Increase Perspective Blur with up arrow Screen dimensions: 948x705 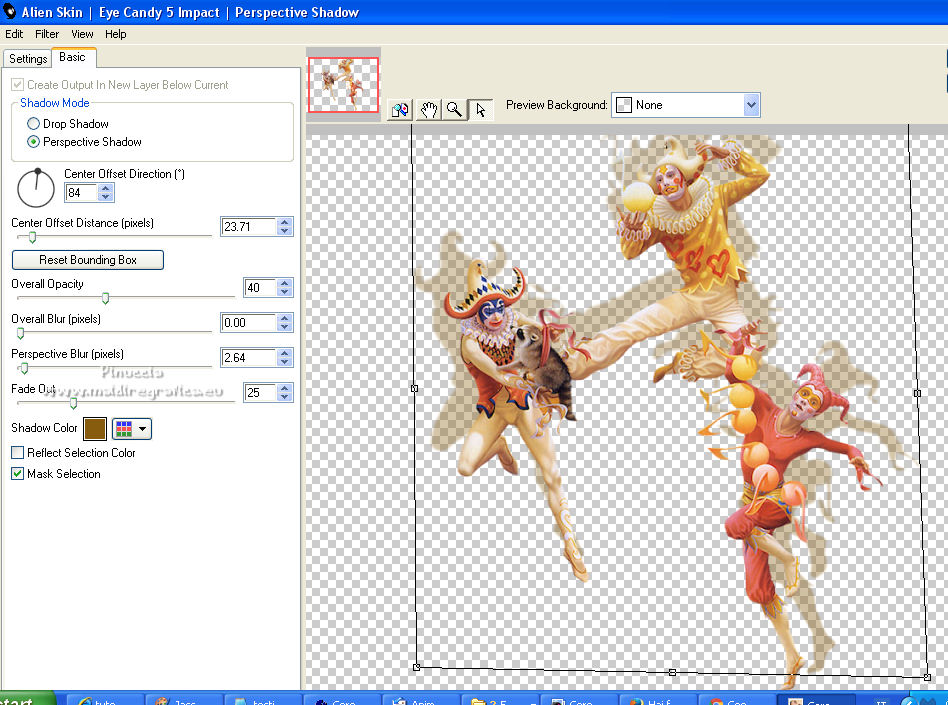click(285, 353)
